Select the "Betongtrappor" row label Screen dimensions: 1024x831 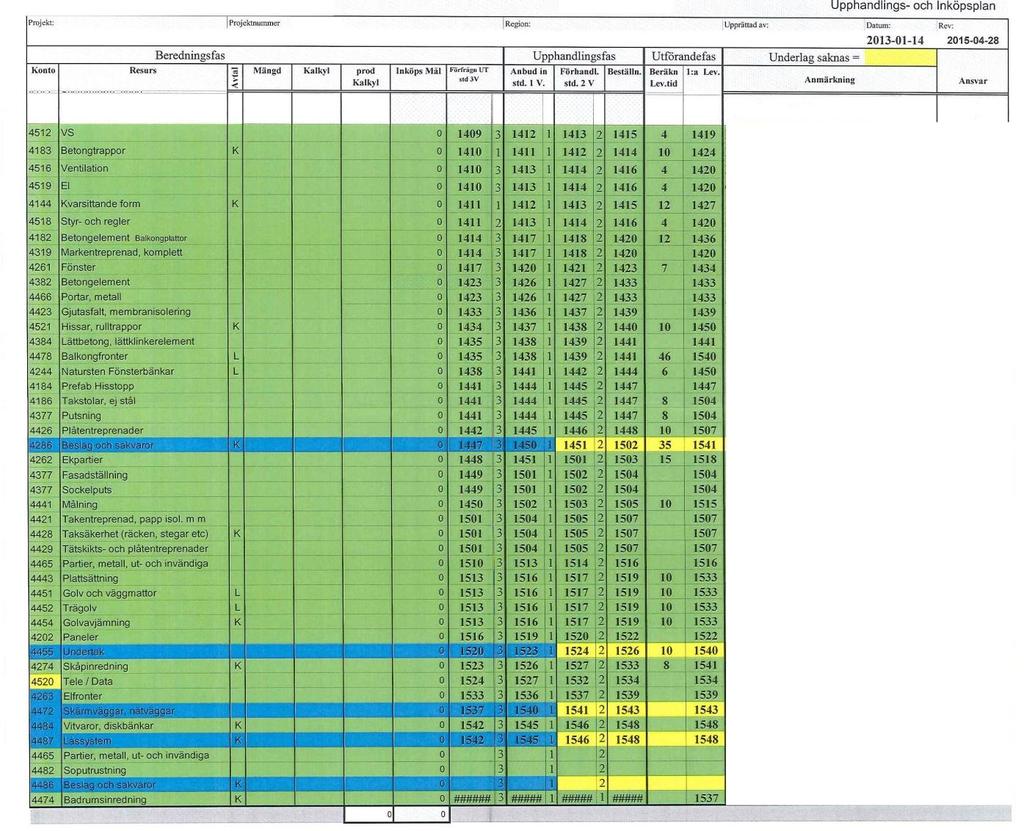click(93, 150)
